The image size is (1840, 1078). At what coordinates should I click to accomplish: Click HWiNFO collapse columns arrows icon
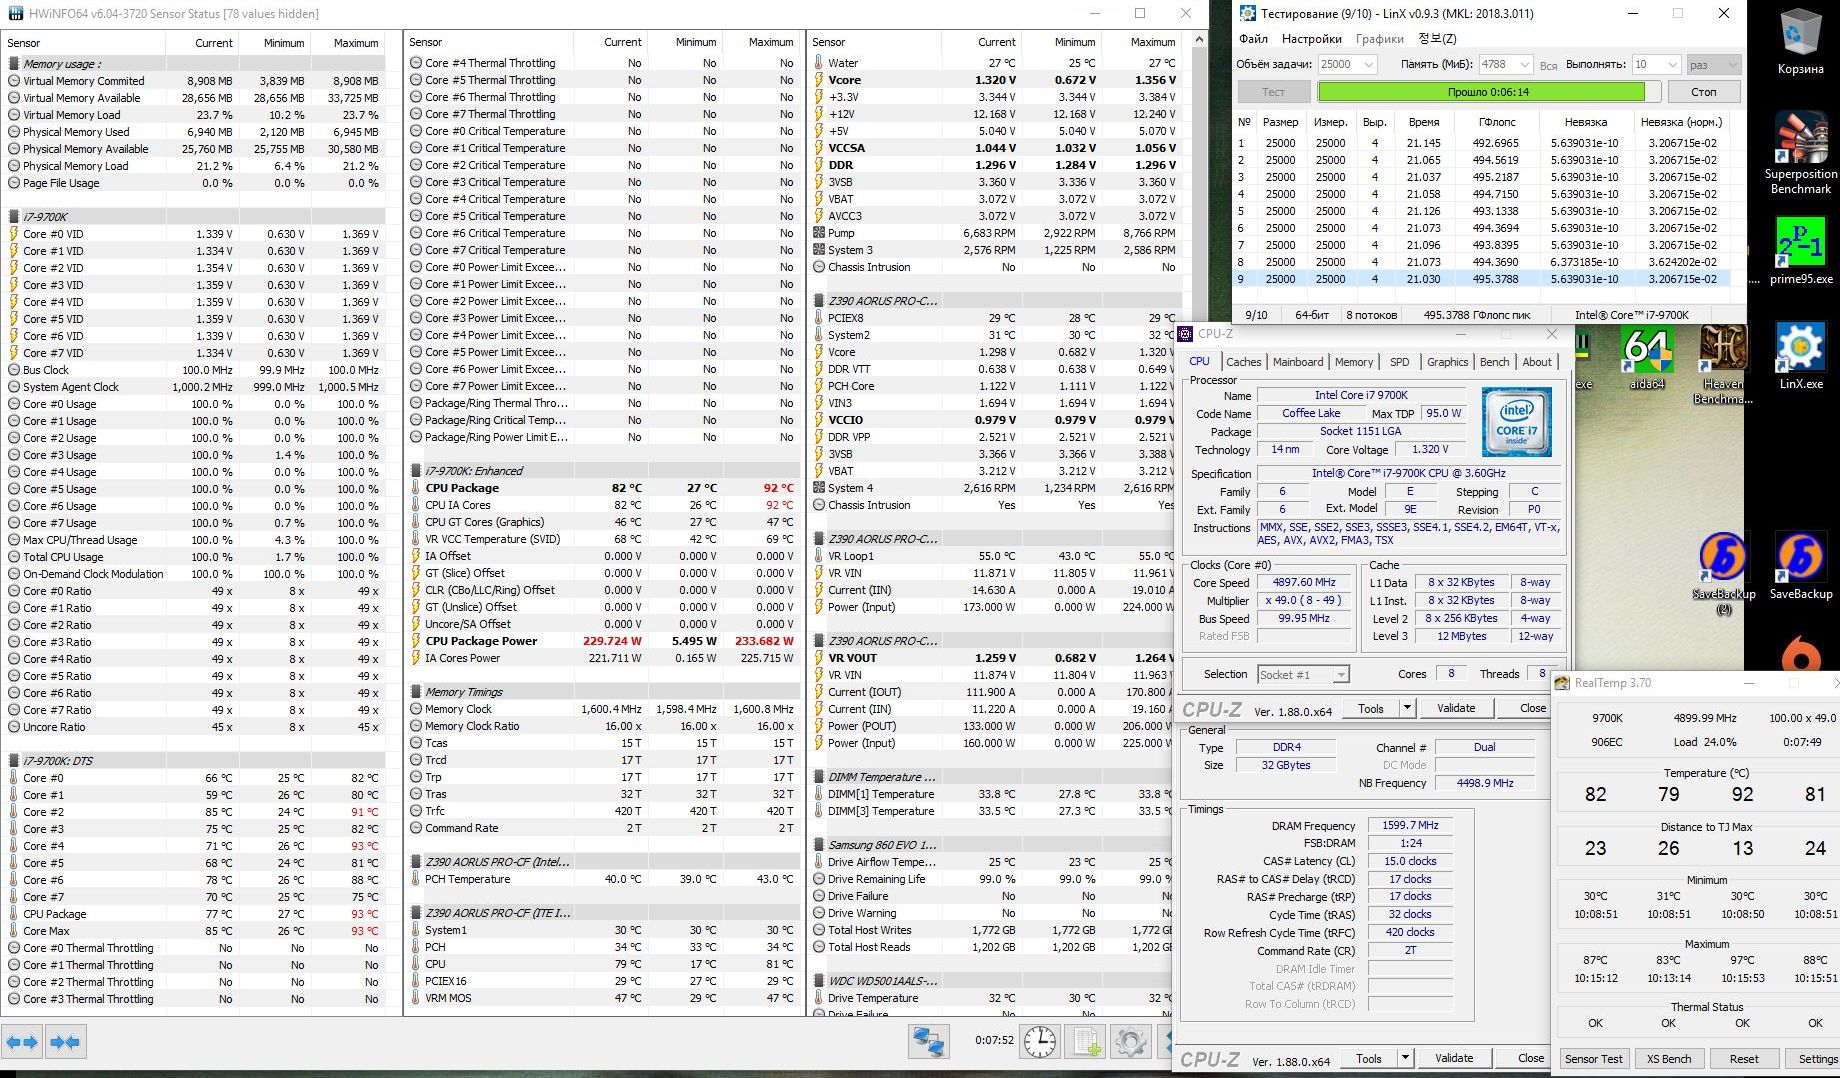65,1042
